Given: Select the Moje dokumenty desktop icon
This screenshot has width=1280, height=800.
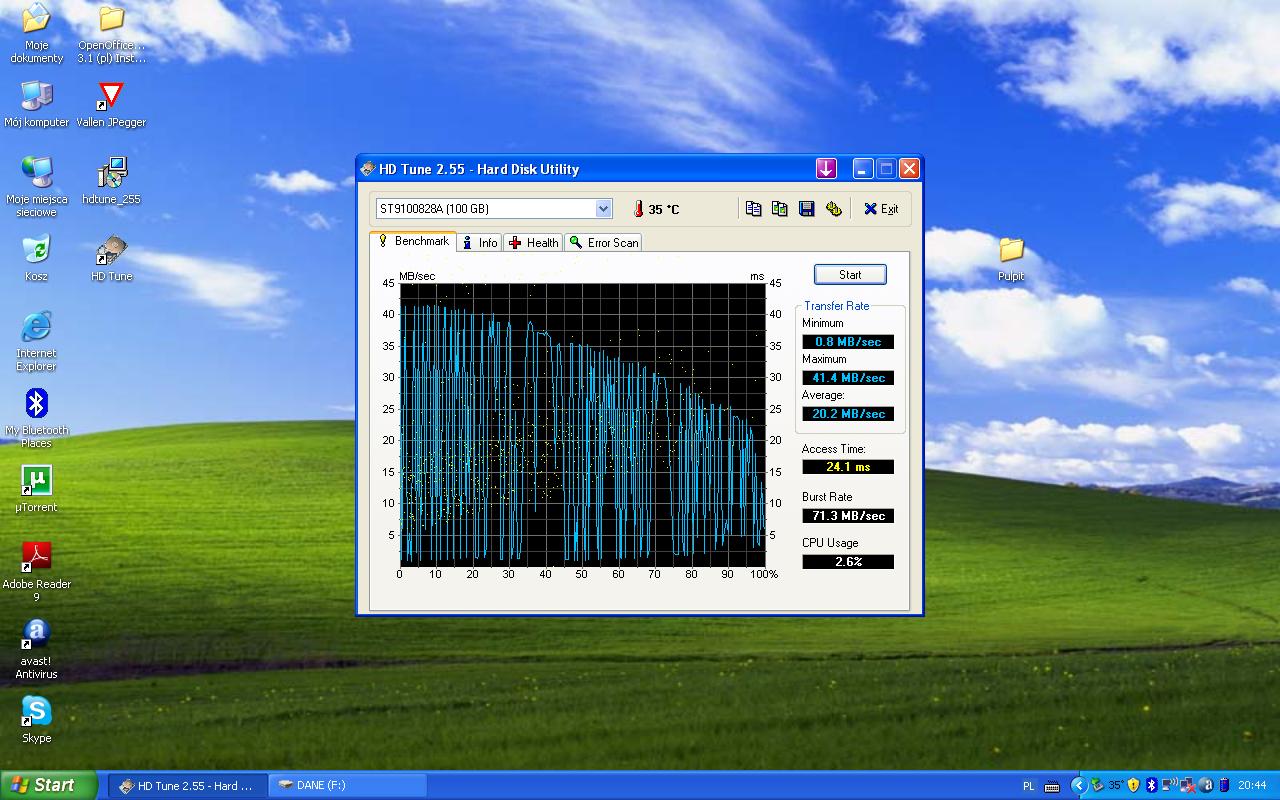Looking at the screenshot, I should tap(36, 34).
